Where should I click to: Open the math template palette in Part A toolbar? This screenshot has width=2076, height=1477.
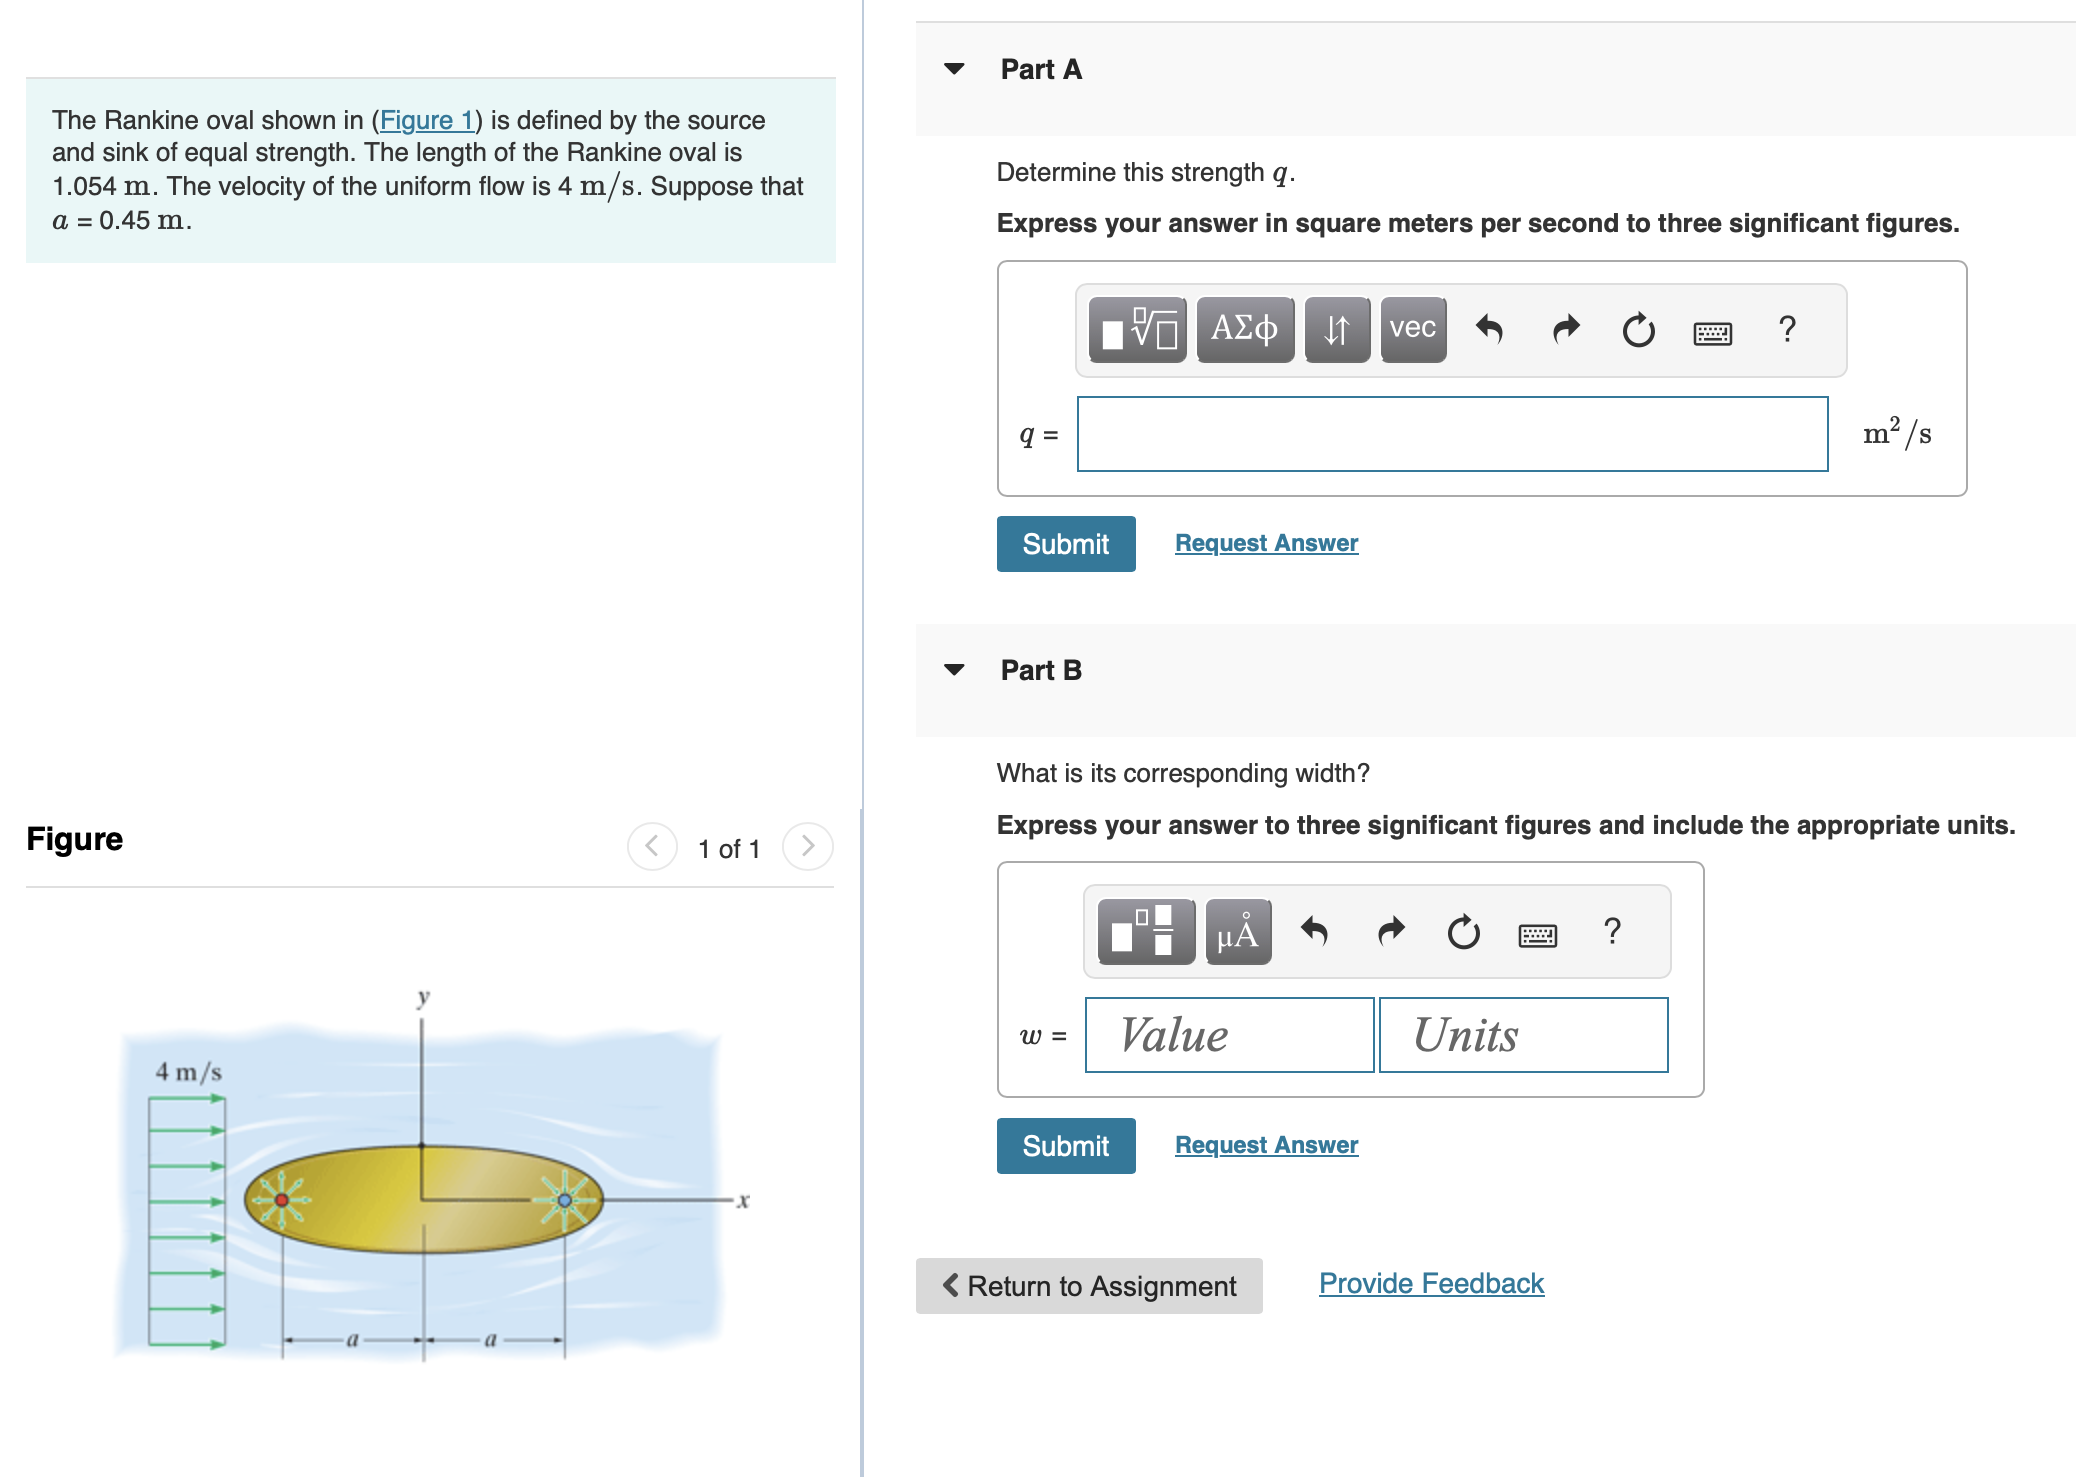[1135, 328]
